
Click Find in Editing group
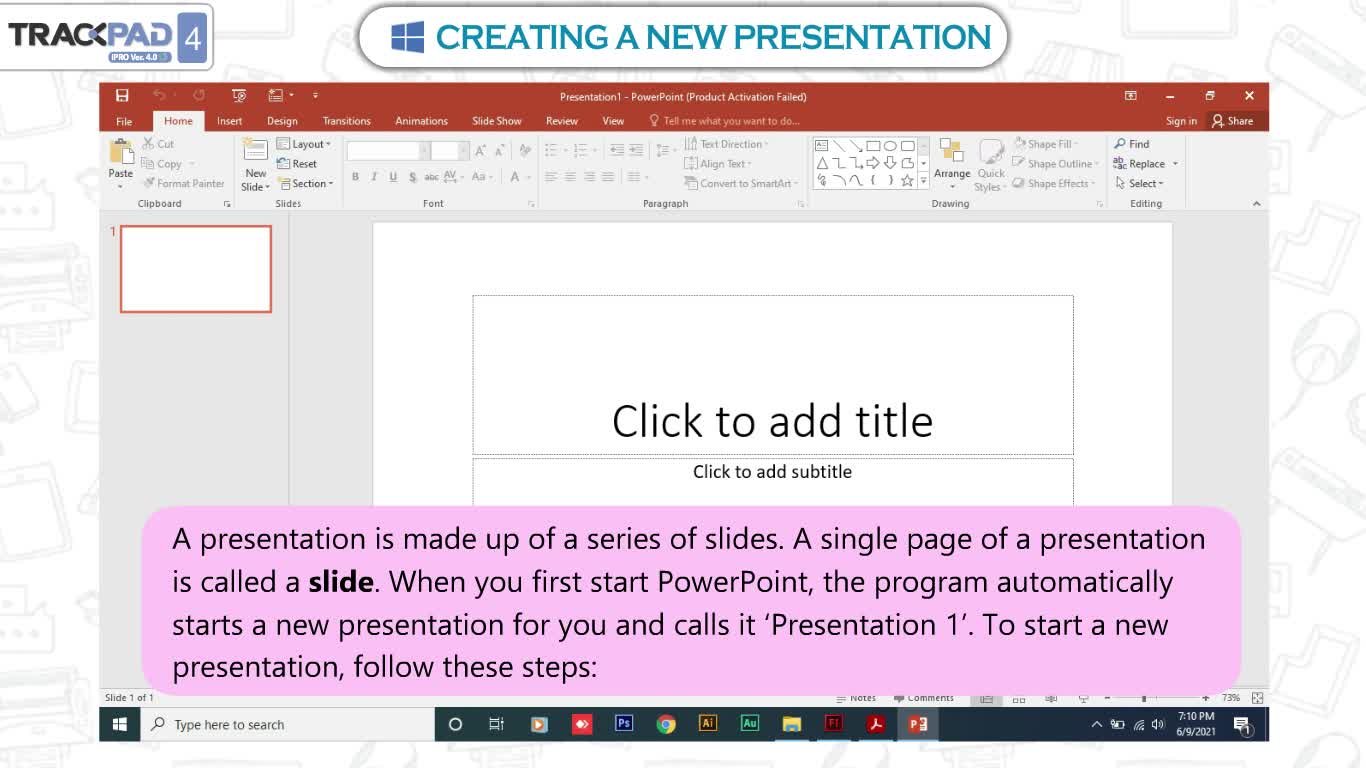1132,144
